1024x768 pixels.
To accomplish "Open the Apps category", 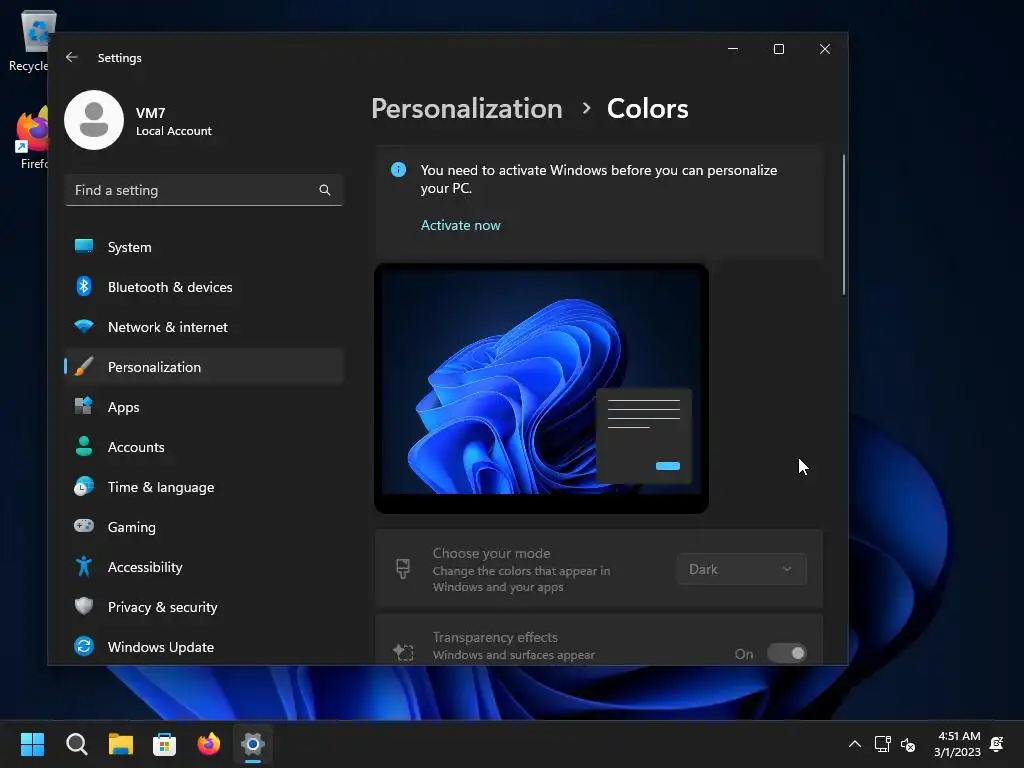I will [204, 407].
